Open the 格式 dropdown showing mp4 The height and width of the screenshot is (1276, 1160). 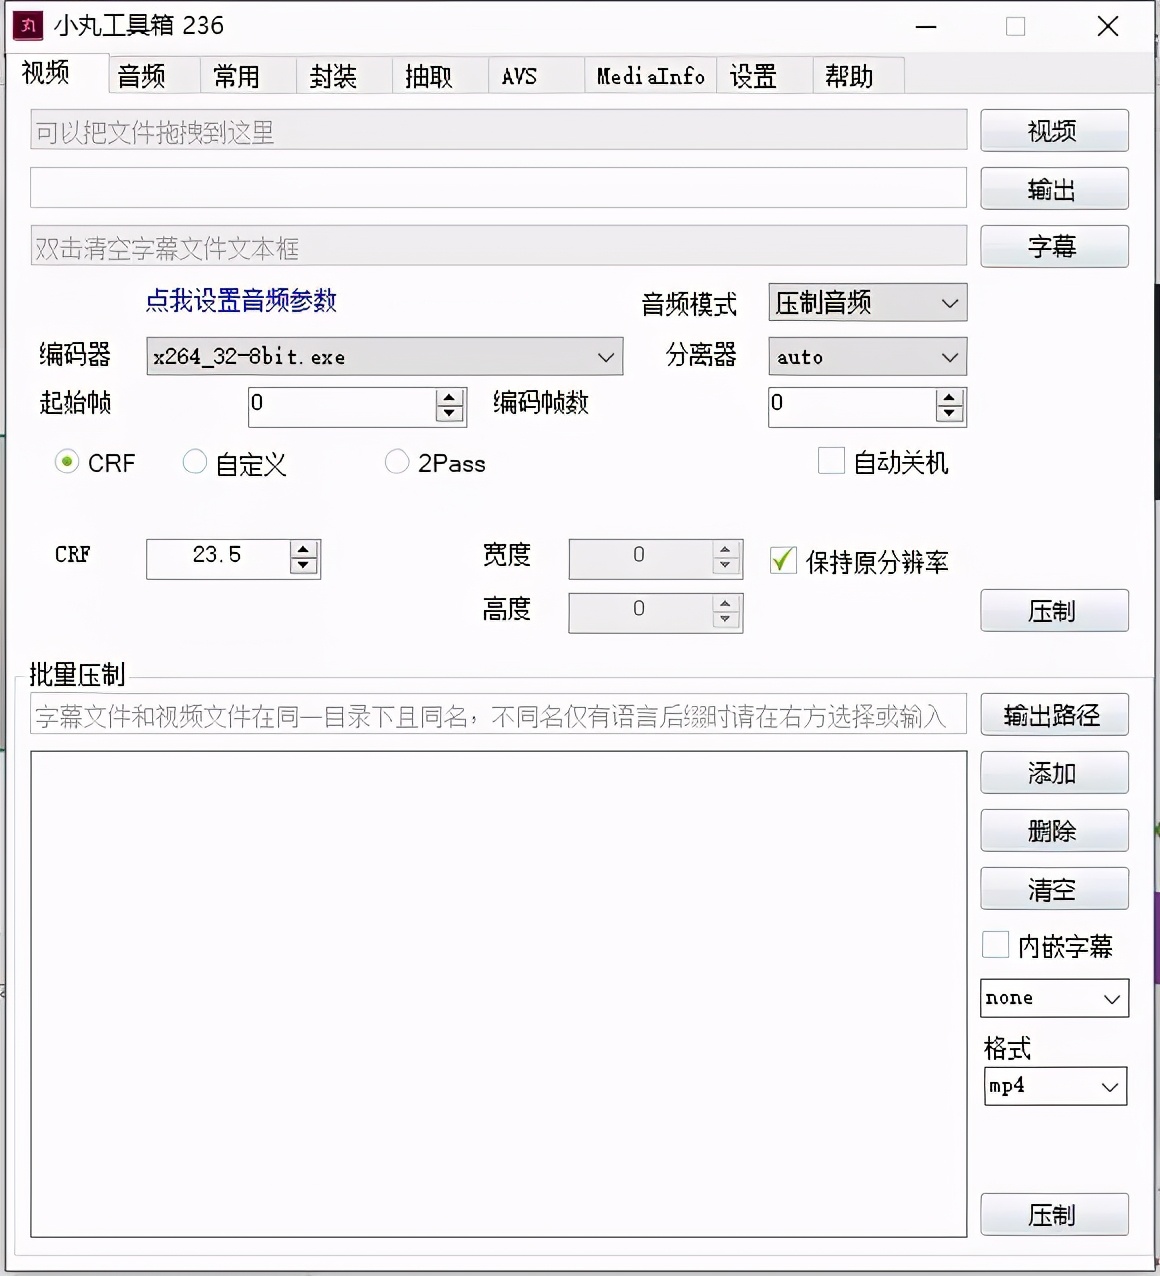1055,1086
